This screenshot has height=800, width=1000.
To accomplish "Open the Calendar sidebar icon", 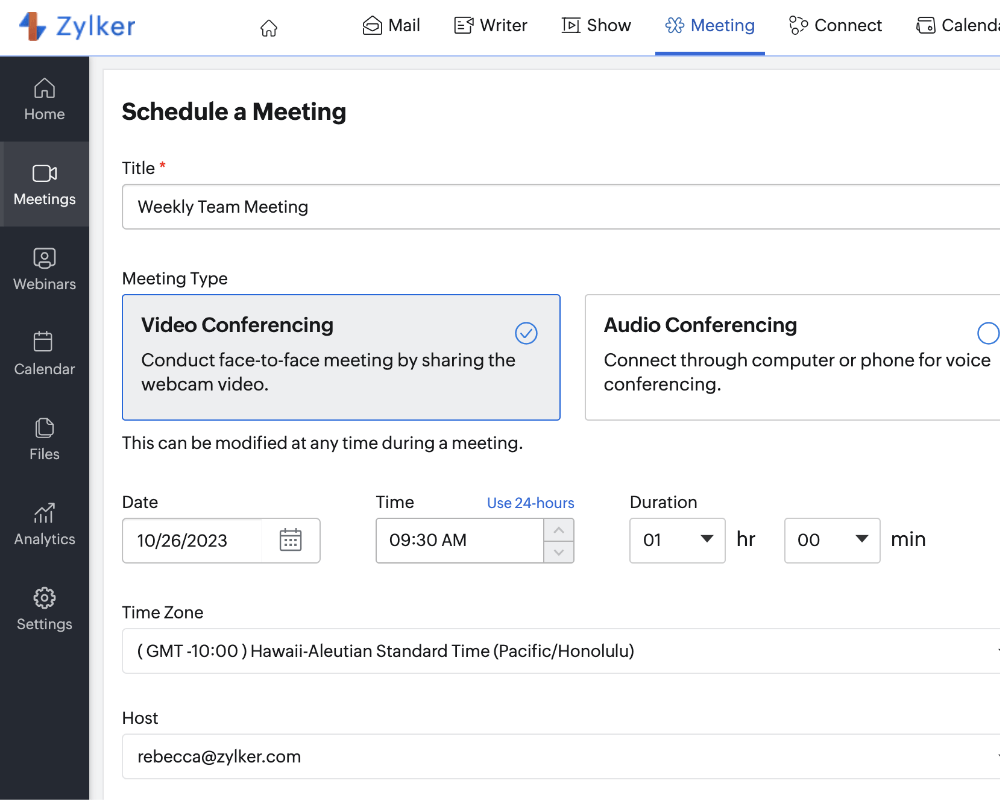I will pyautogui.click(x=44, y=354).
